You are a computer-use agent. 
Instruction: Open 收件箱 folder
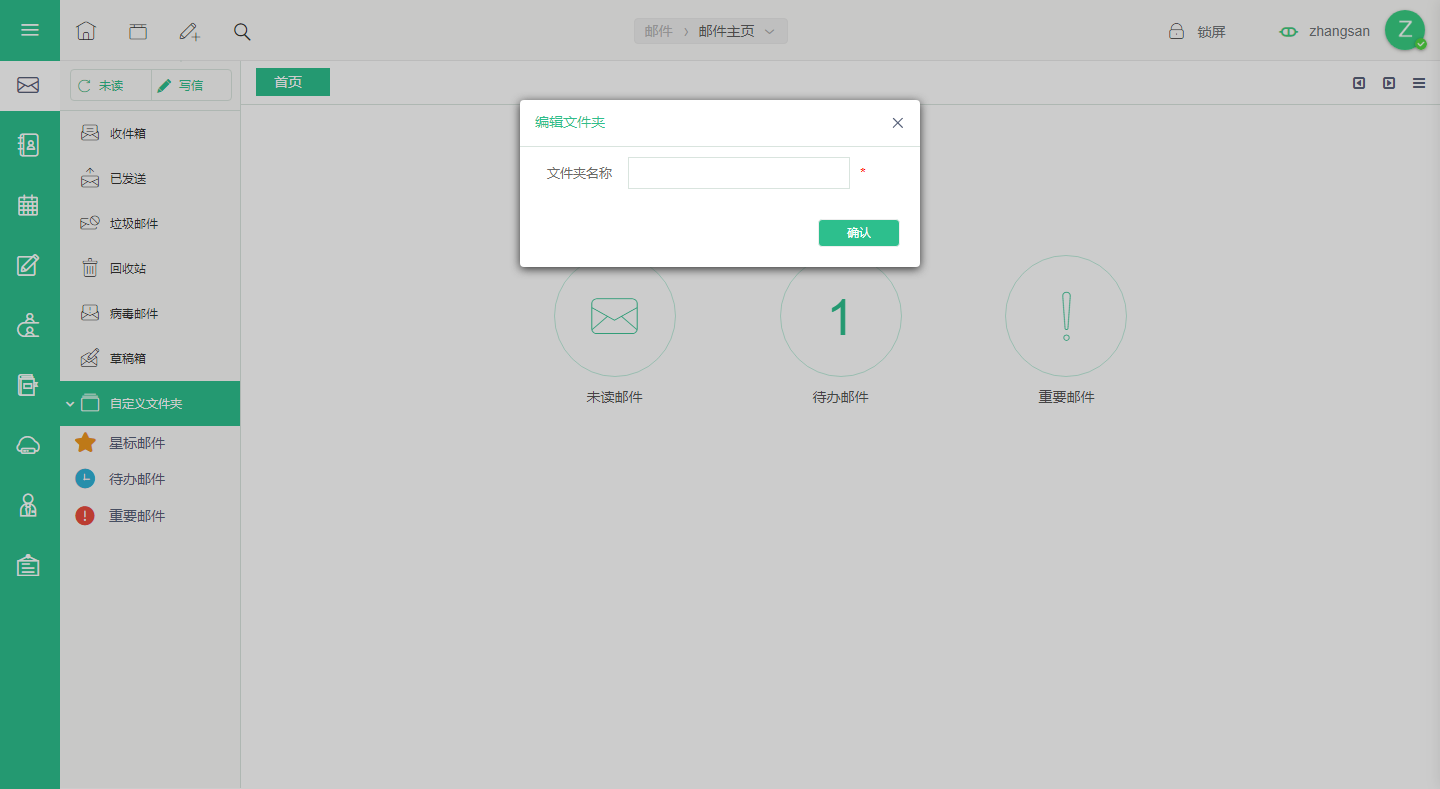pos(150,133)
